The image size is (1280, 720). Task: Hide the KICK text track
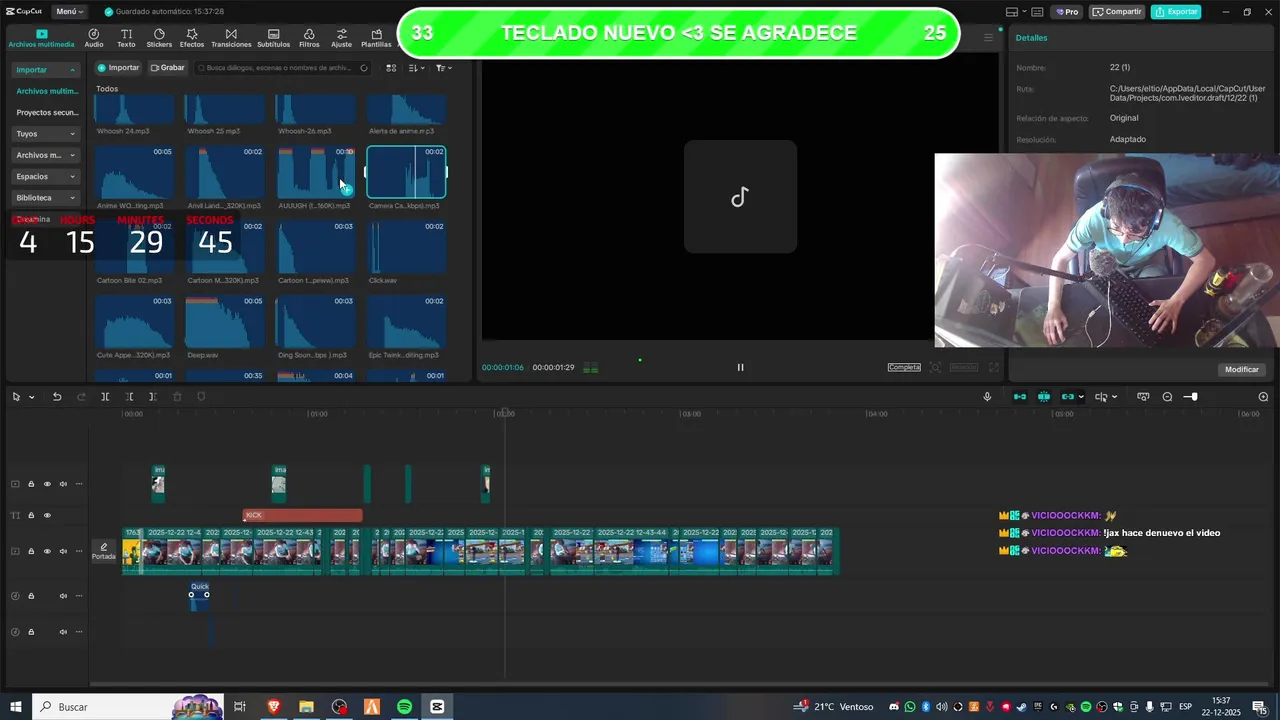pyautogui.click(x=47, y=516)
